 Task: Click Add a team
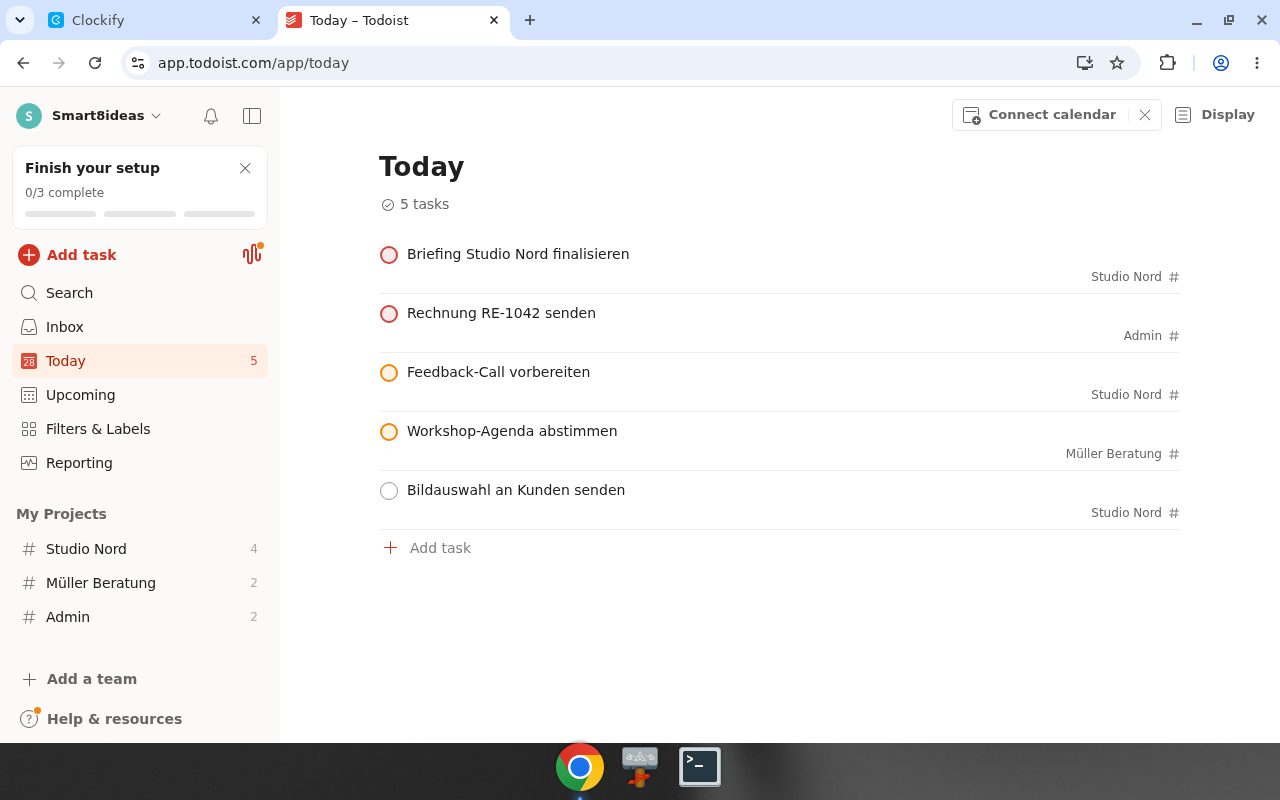click(x=80, y=679)
